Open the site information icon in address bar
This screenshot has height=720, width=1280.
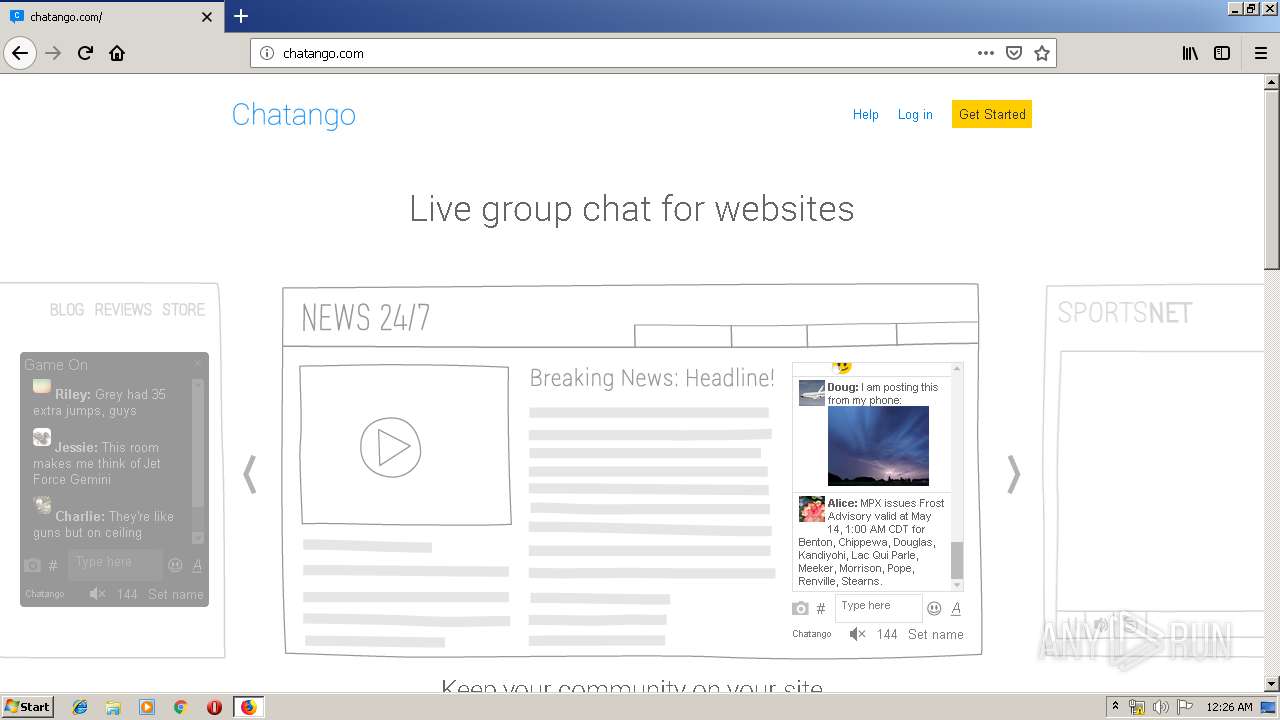(x=267, y=53)
